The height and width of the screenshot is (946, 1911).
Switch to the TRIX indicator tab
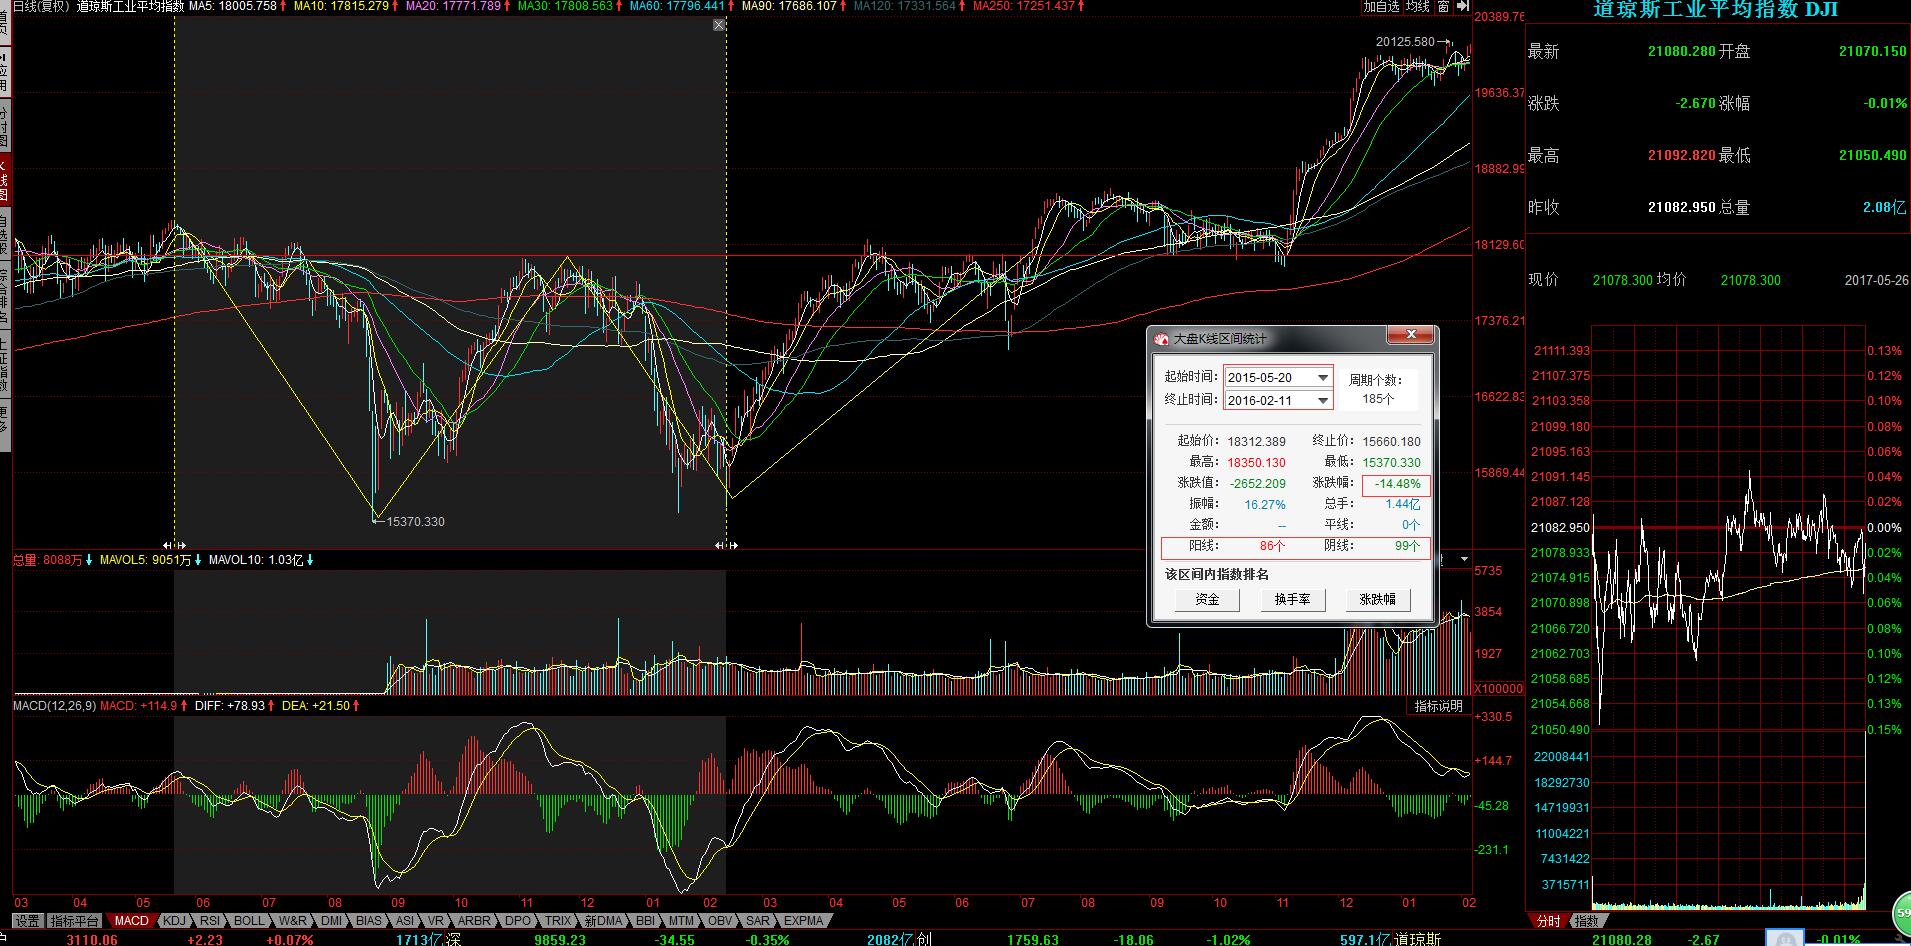[x=558, y=921]
